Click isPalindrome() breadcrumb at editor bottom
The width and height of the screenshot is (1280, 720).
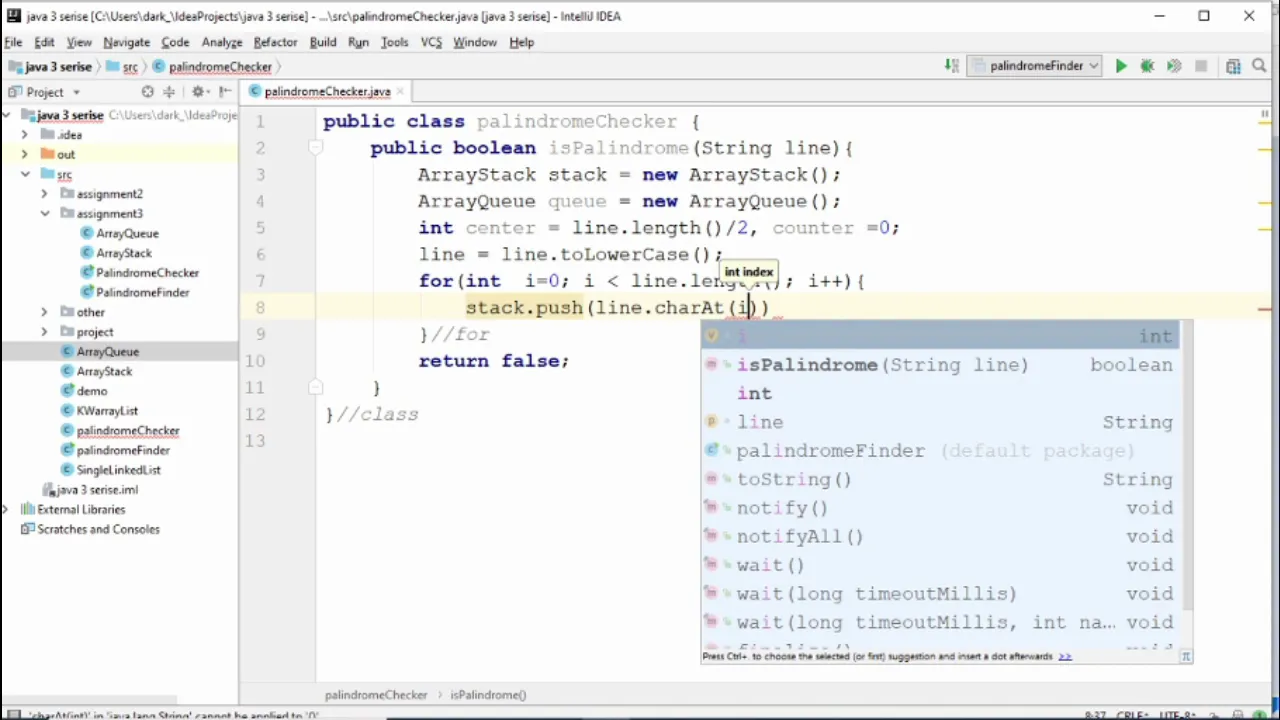[488, 695]
